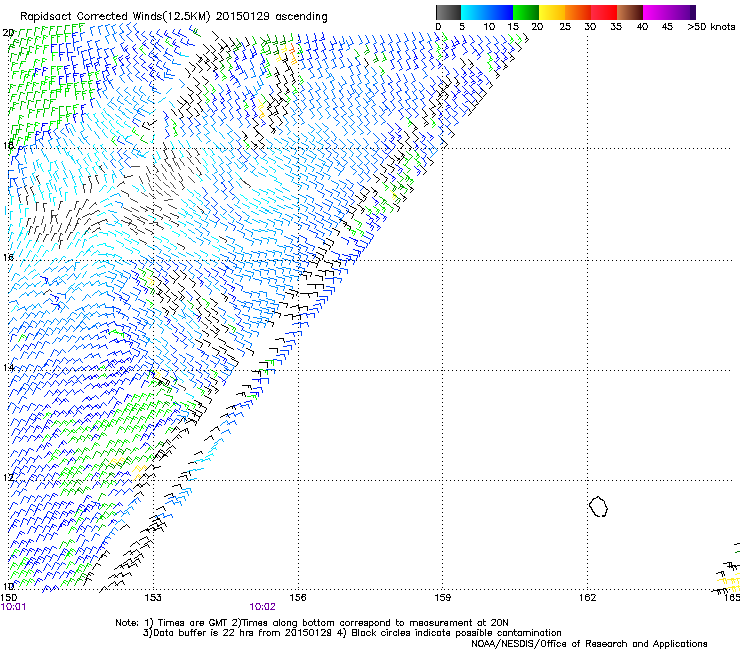Pick the brown 35-40 knots legend swatch

[x=630, y=12]
